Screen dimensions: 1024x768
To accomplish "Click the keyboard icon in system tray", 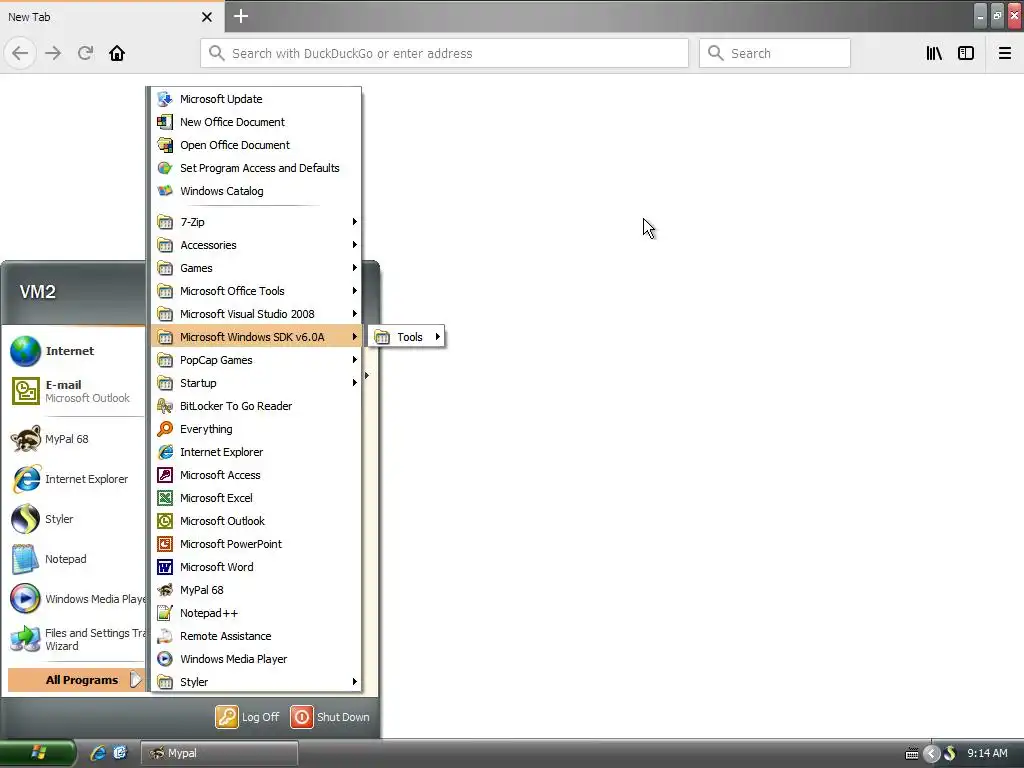I will tap(912, 754).
